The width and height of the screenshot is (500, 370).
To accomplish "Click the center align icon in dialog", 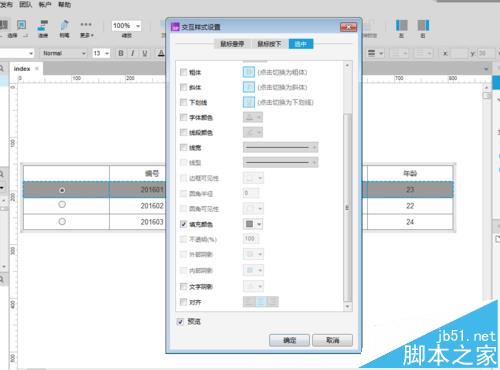I will [x=261, y=302].
